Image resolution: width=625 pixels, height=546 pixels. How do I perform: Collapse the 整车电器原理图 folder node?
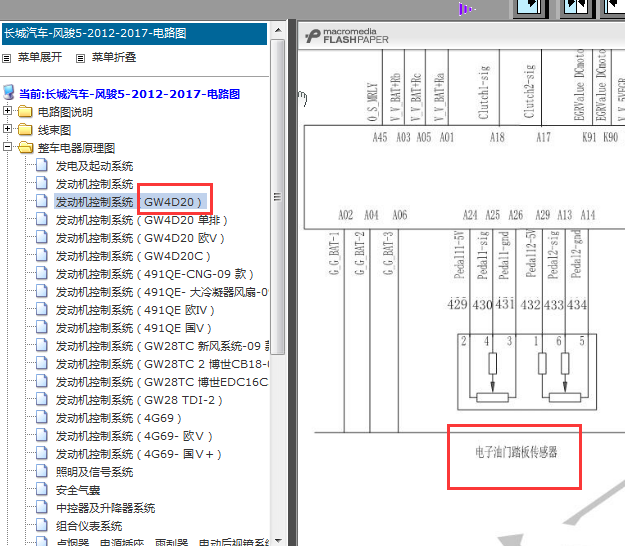(x=7, y=146)
